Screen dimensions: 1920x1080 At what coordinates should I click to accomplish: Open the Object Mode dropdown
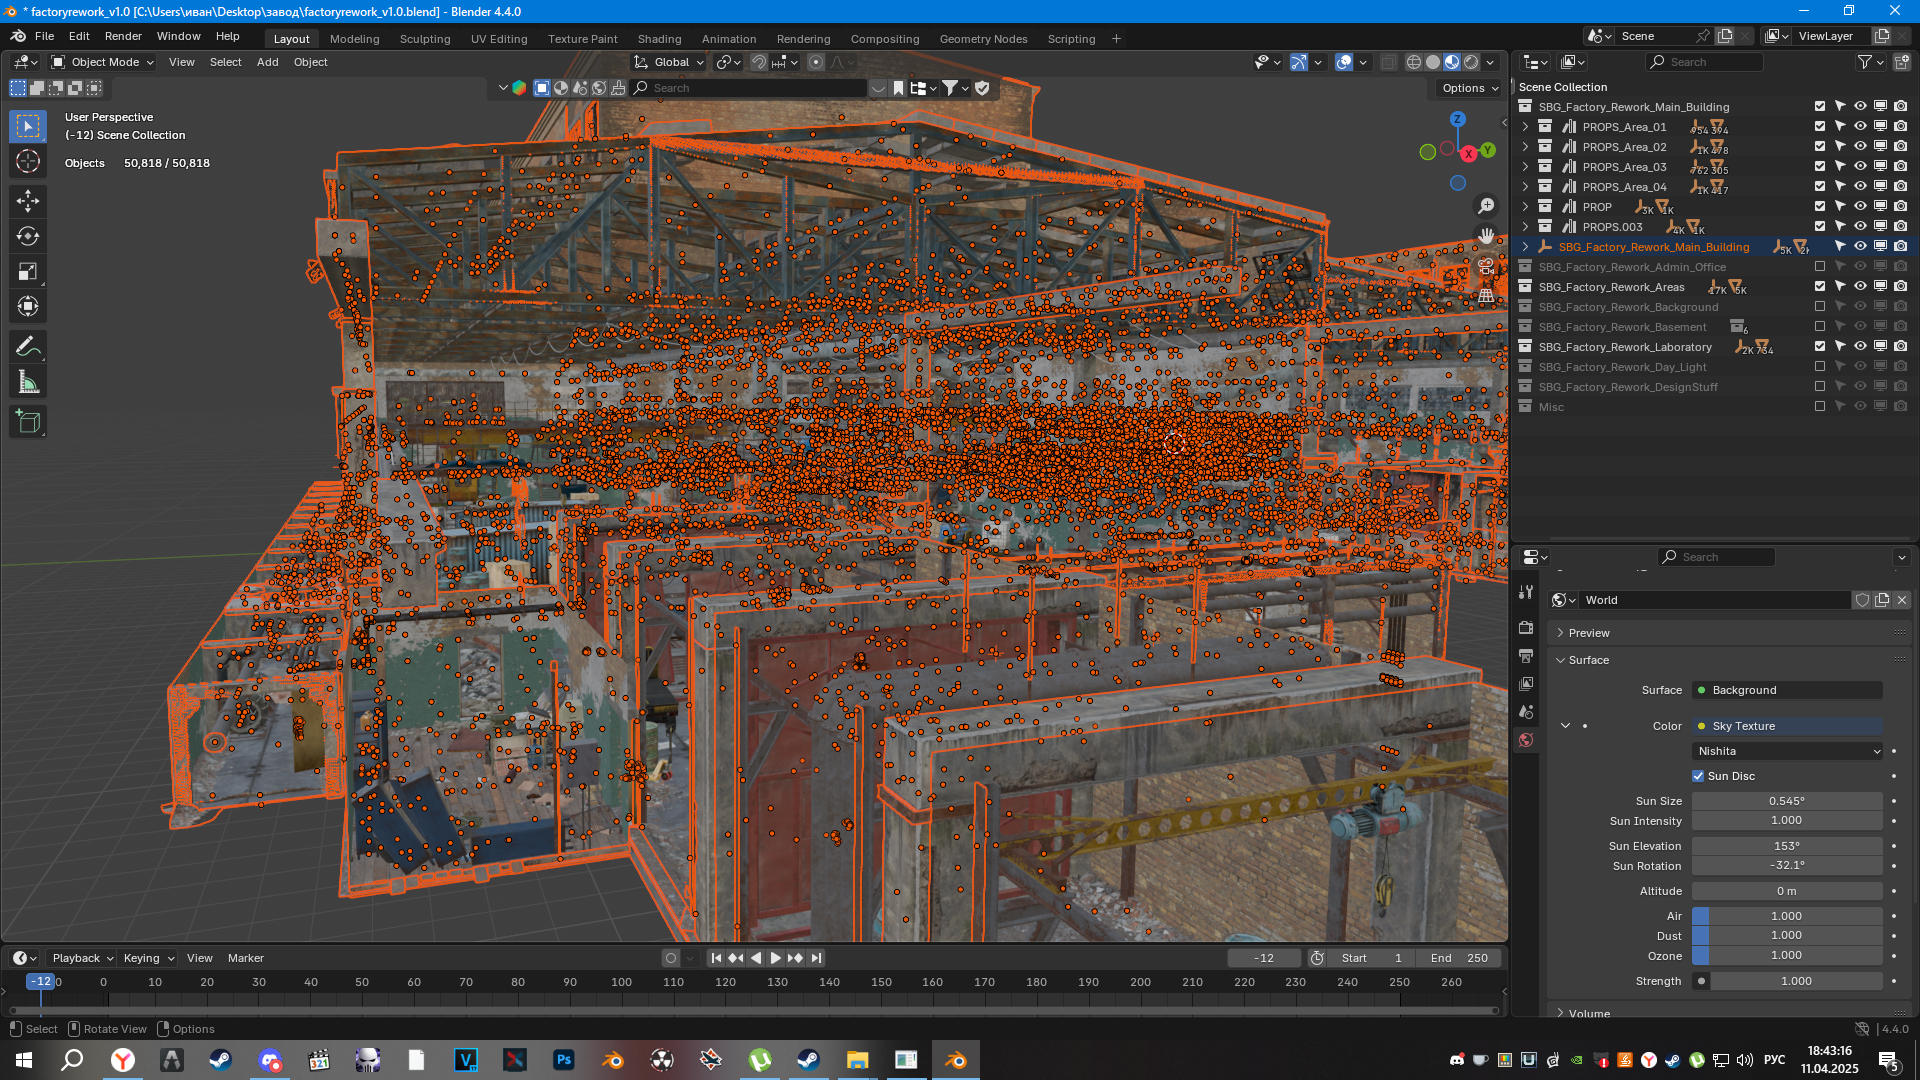[x=104, y=62]
